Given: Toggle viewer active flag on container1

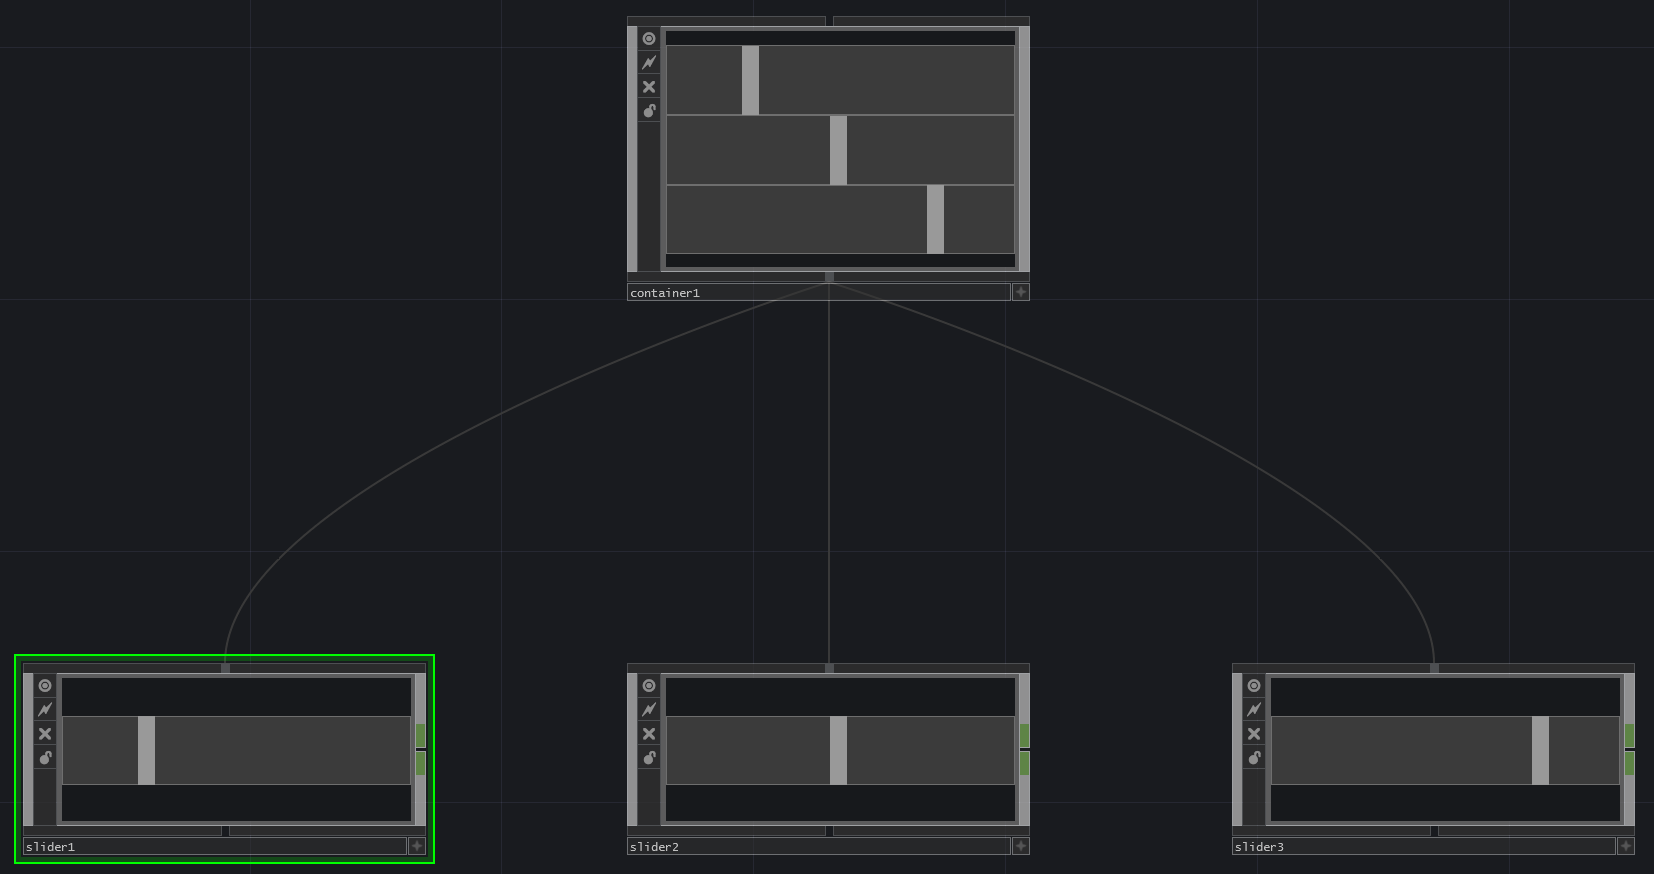Looking at the screenshot, I should (x=649, y=39).
